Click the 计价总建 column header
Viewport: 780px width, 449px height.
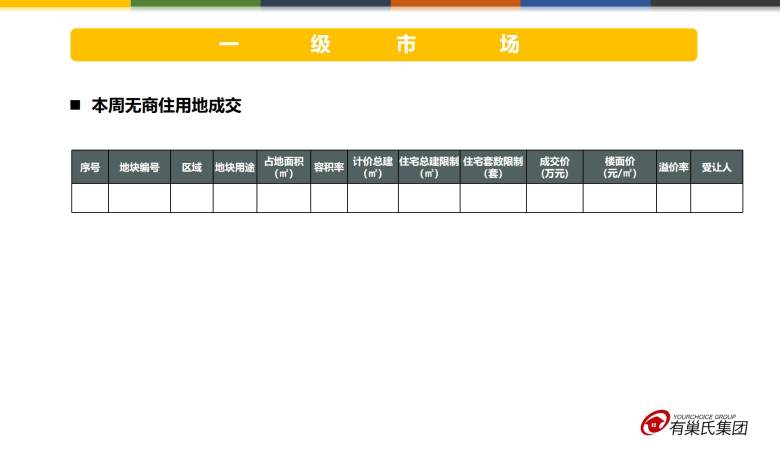[373, 167]
